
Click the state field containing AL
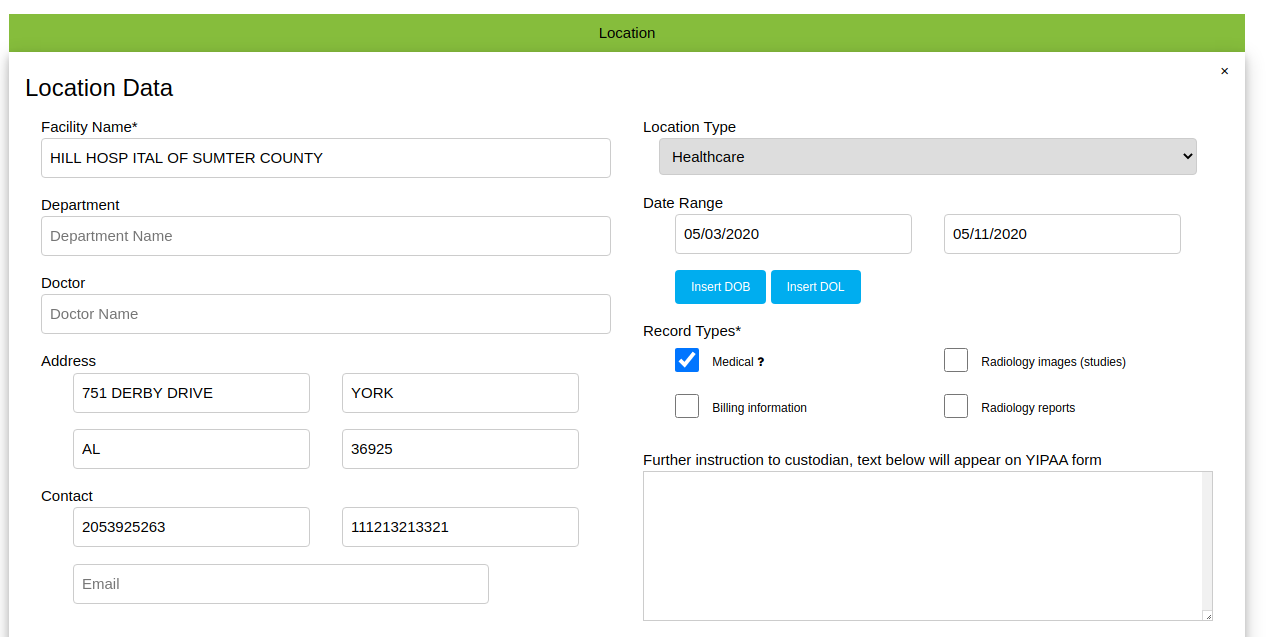click(191, 449)
